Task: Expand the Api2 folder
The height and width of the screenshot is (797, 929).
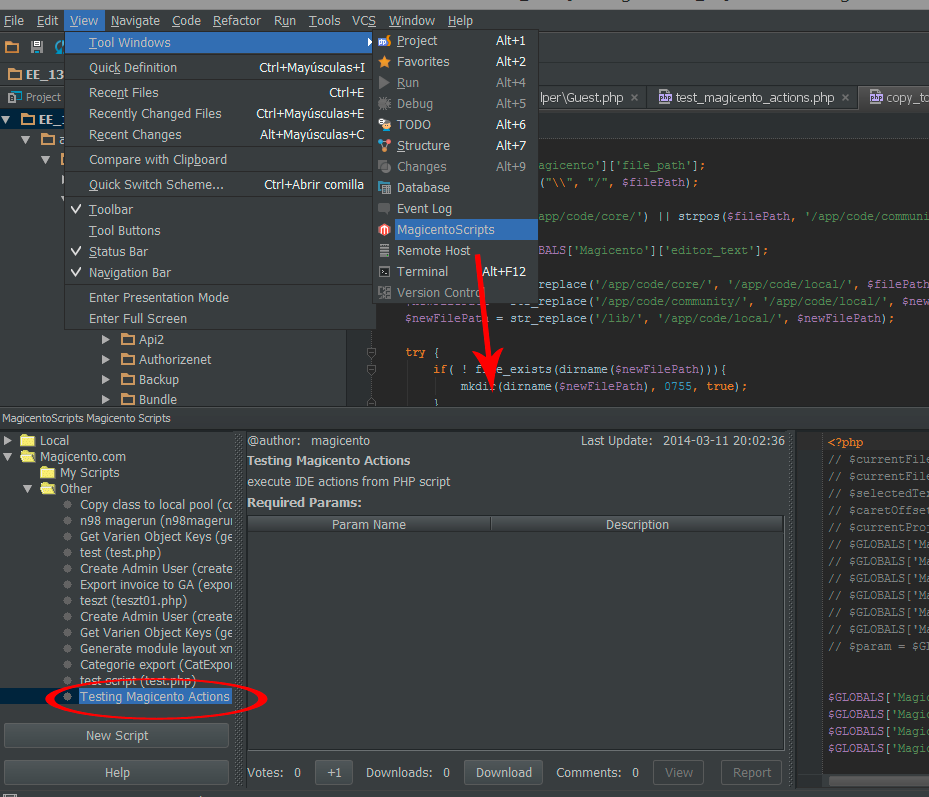Action: [105, 340]
